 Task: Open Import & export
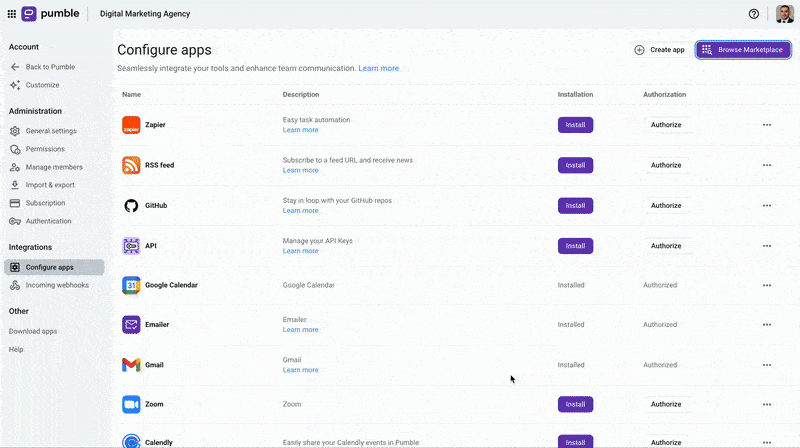click(x=42, y=185)
